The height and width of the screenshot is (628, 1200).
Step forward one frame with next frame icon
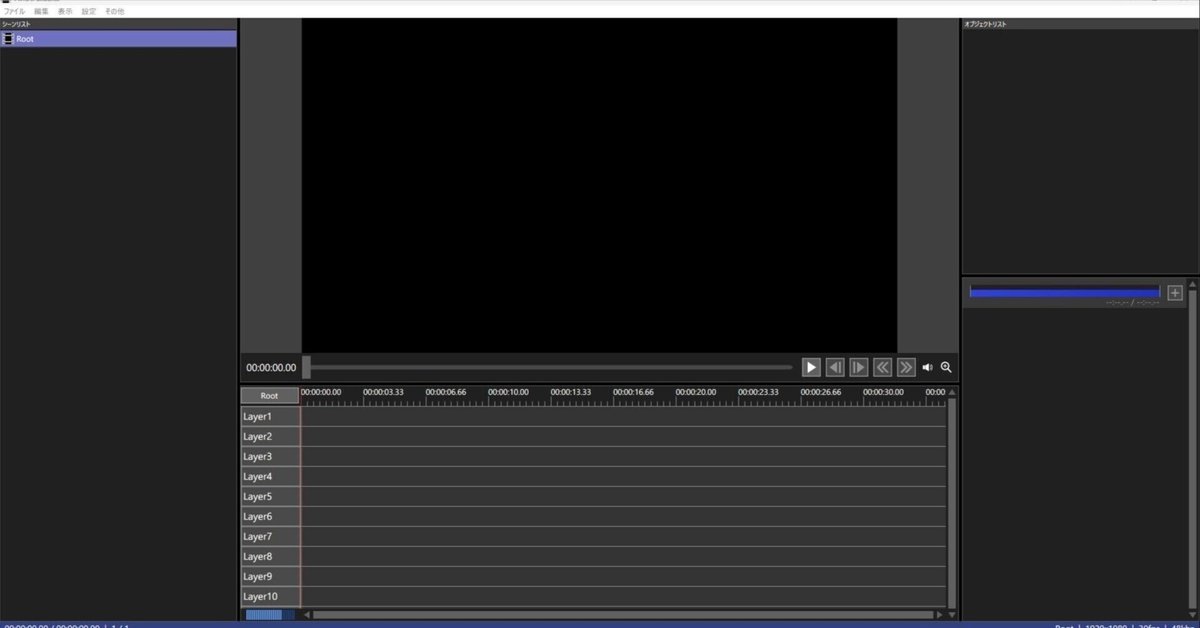click(x=858, y=367)
